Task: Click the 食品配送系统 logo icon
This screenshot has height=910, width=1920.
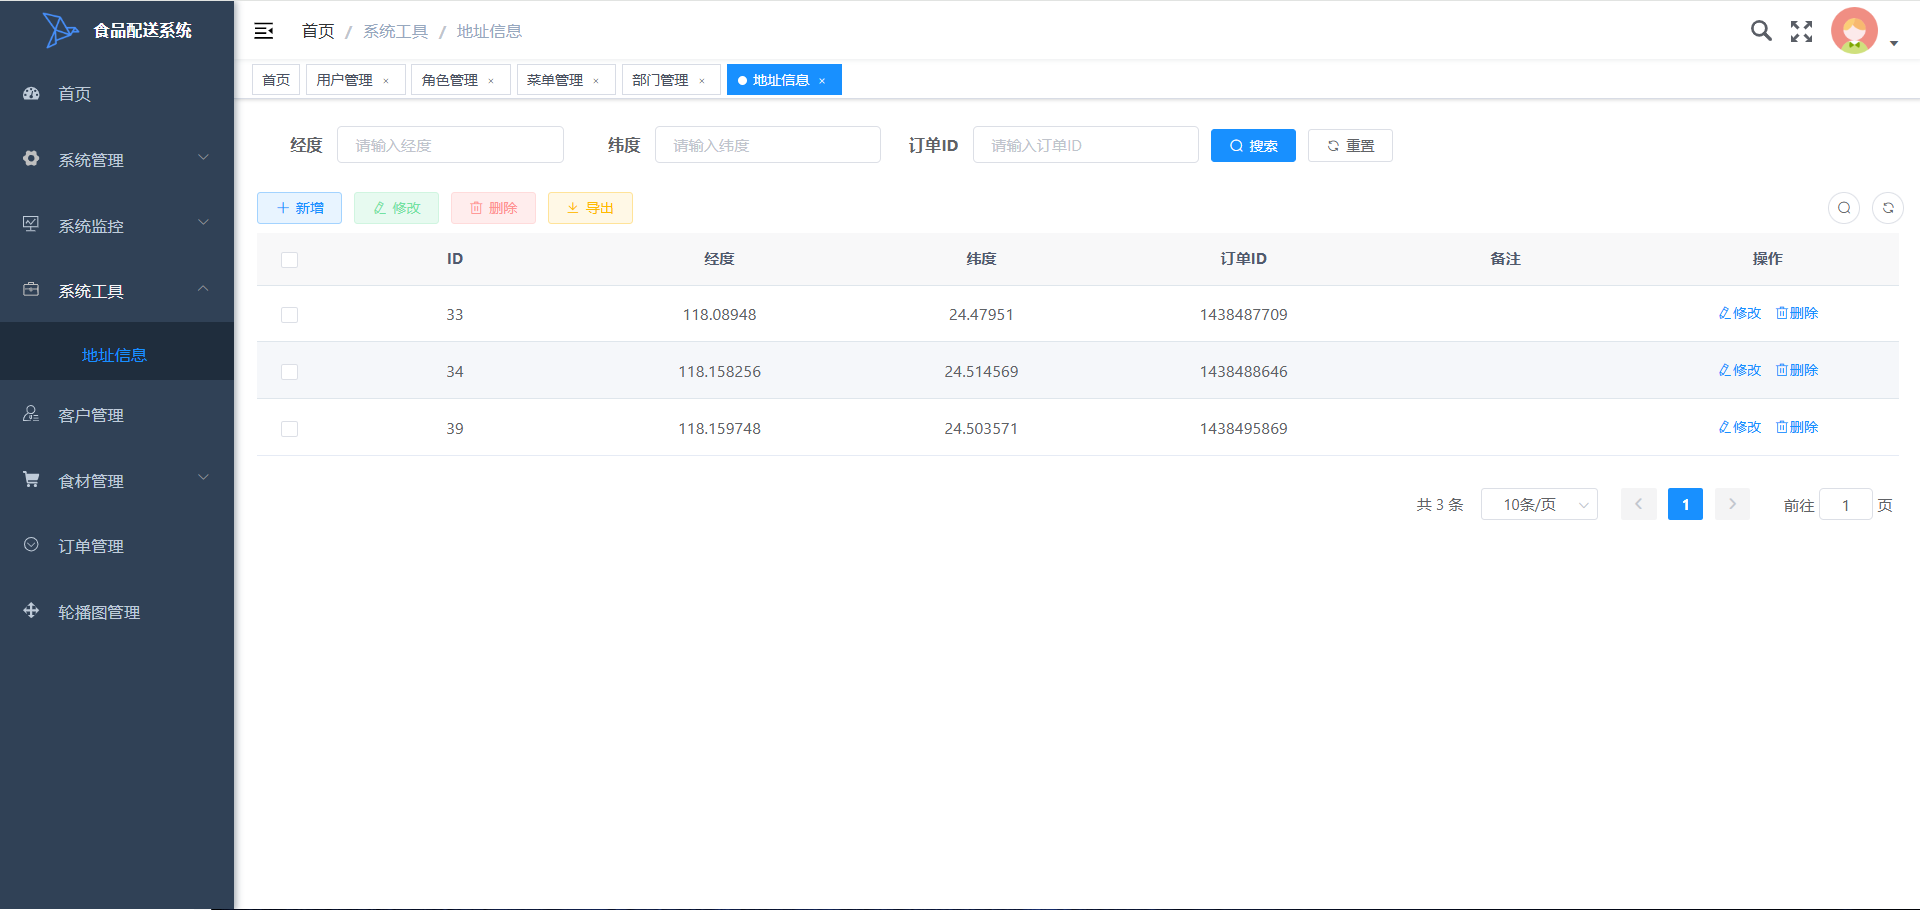Action: pyautogui.click(x=60, y=30)
